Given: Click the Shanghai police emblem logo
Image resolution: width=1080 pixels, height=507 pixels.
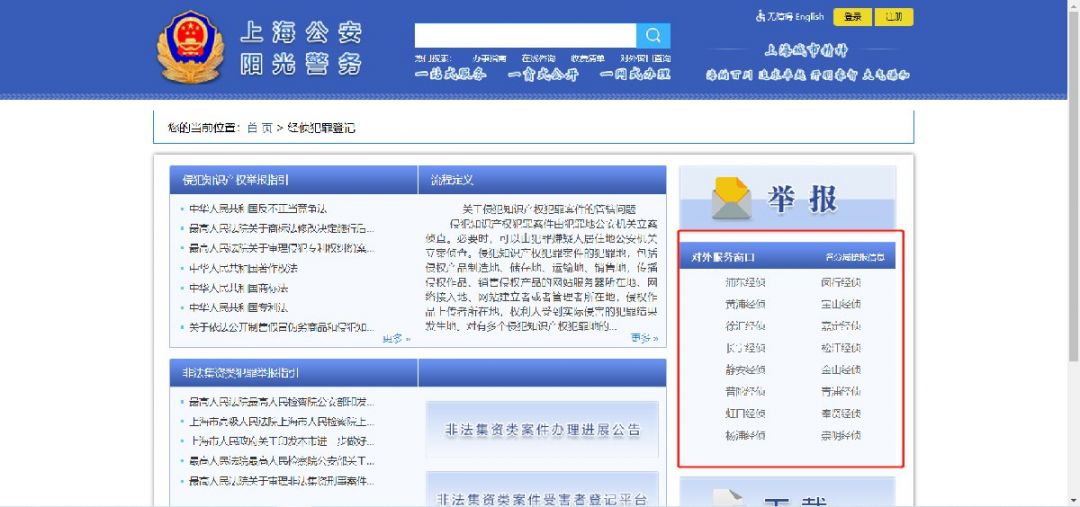Looking at the screenshot, I should coord(191,48).
